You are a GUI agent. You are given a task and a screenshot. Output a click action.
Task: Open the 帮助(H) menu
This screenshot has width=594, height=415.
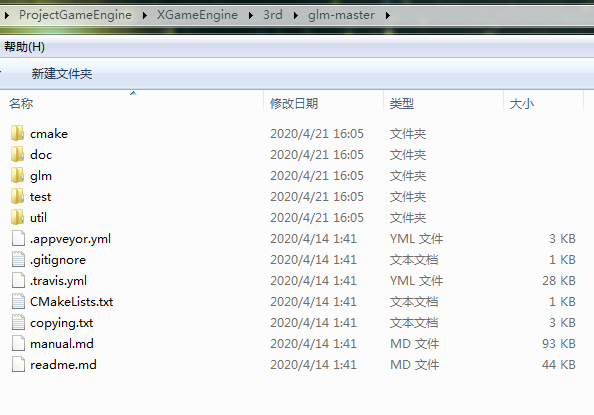pos(24,47)
